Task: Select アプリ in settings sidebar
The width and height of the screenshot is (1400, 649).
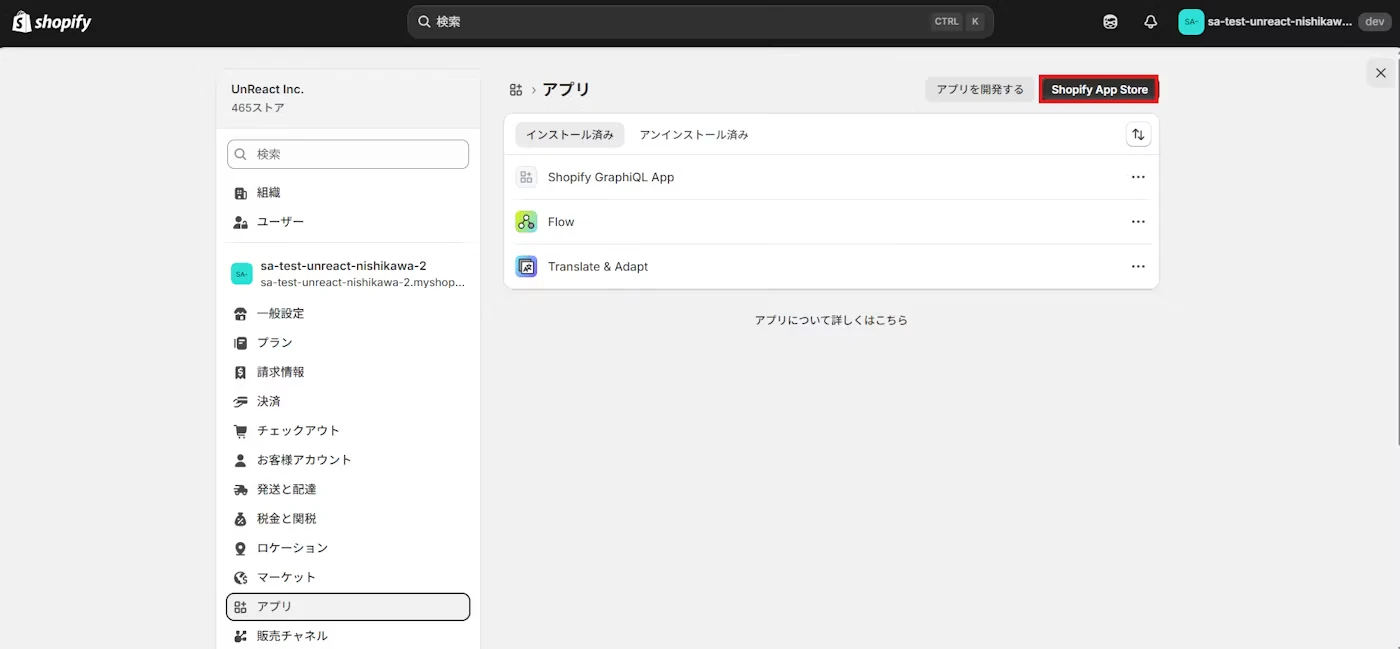Action: pyautogui.click(x=348, y=607)
